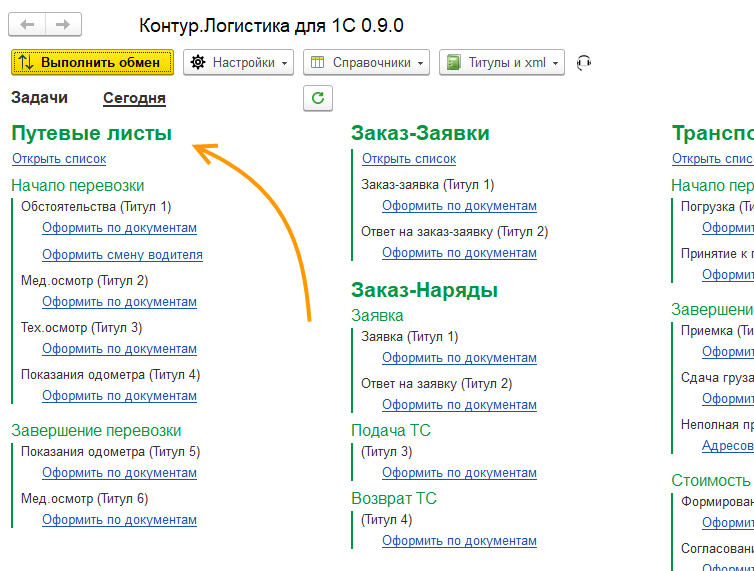Switch to the Задачи tab
Screen dimensions: 754x571
(39, 98)
